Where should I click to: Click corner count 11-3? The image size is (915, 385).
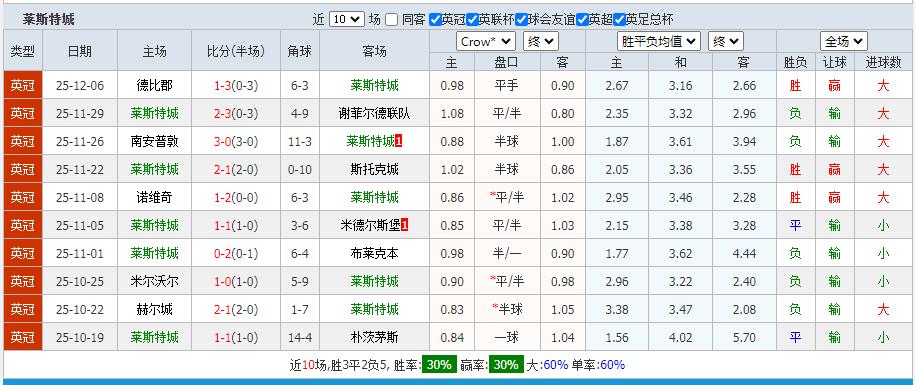pos(299,142)
